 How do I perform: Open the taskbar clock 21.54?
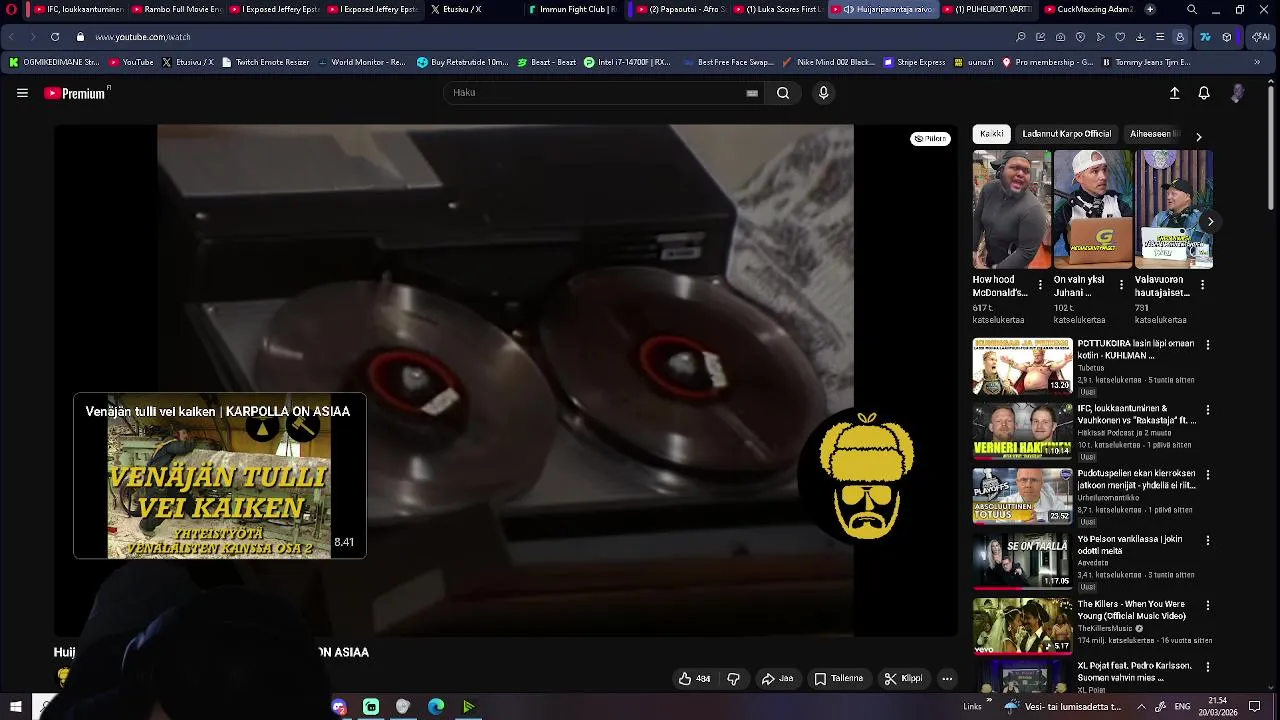tap(1217, 707)
